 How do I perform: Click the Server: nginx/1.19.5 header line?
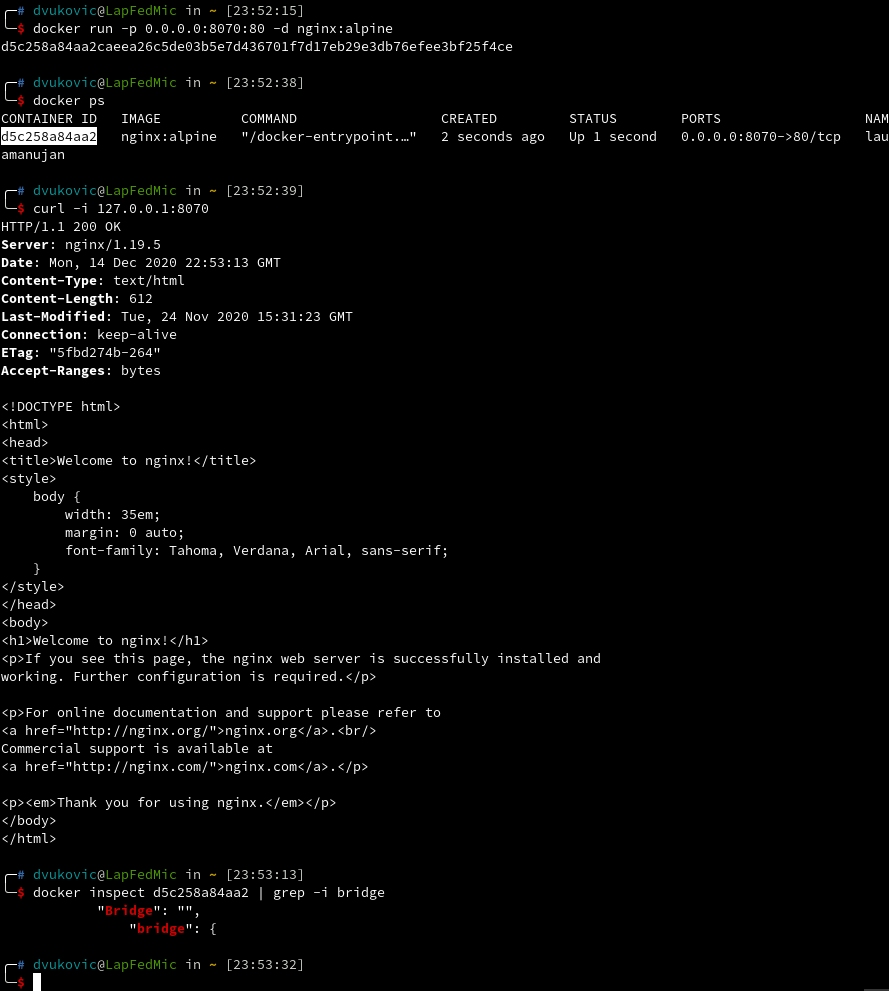click(x=81, y=245)
